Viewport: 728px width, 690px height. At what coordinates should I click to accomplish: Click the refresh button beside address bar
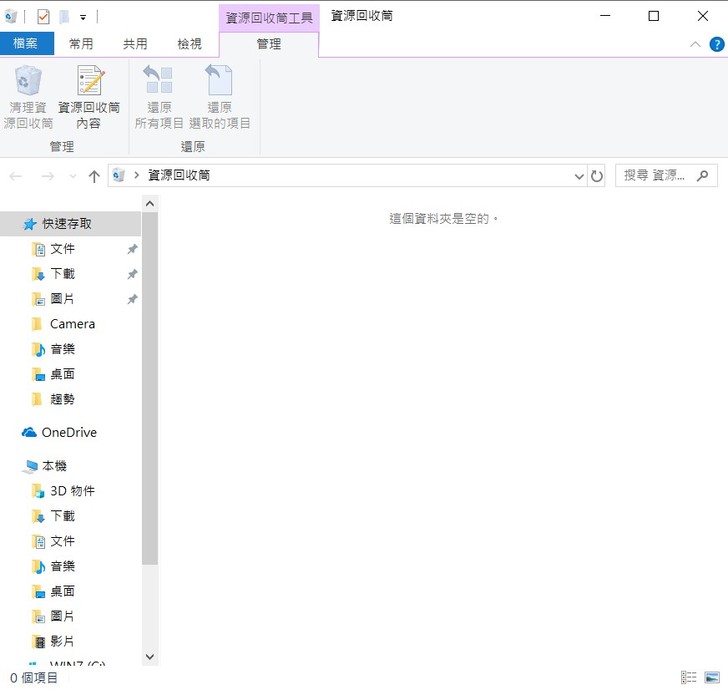coord(597,176)
